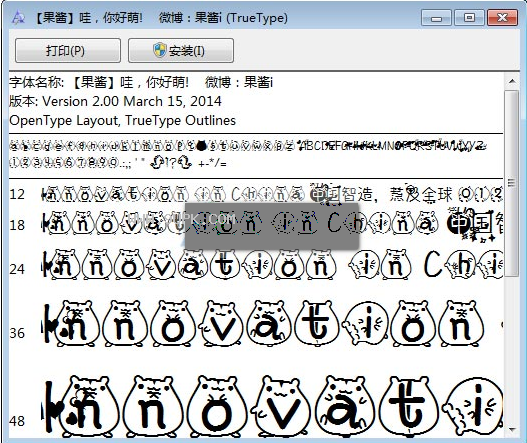The image size is (527, 443).
Task: Click the letter 'C' in the 24-size row
Action: pyautogui.click(x=433, y=265)
